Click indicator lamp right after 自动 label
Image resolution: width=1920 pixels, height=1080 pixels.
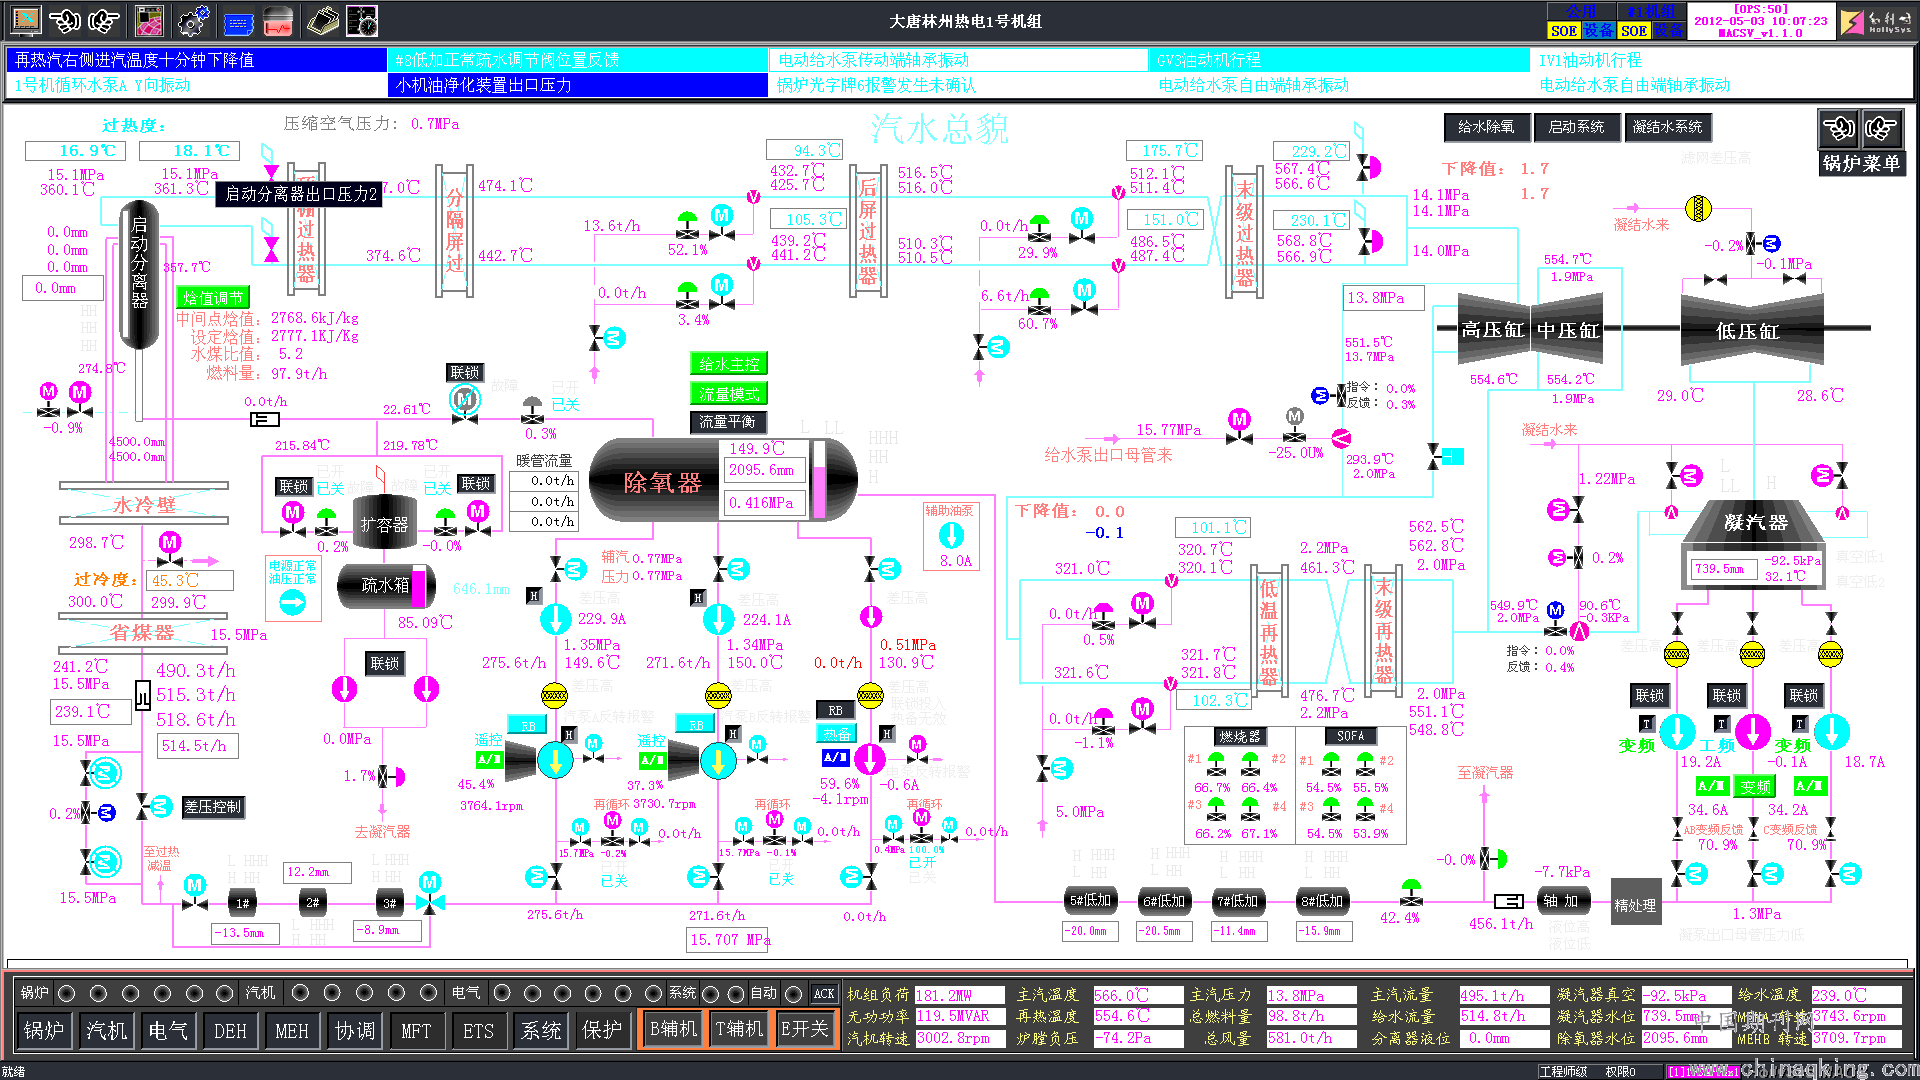tap(793, 993)
